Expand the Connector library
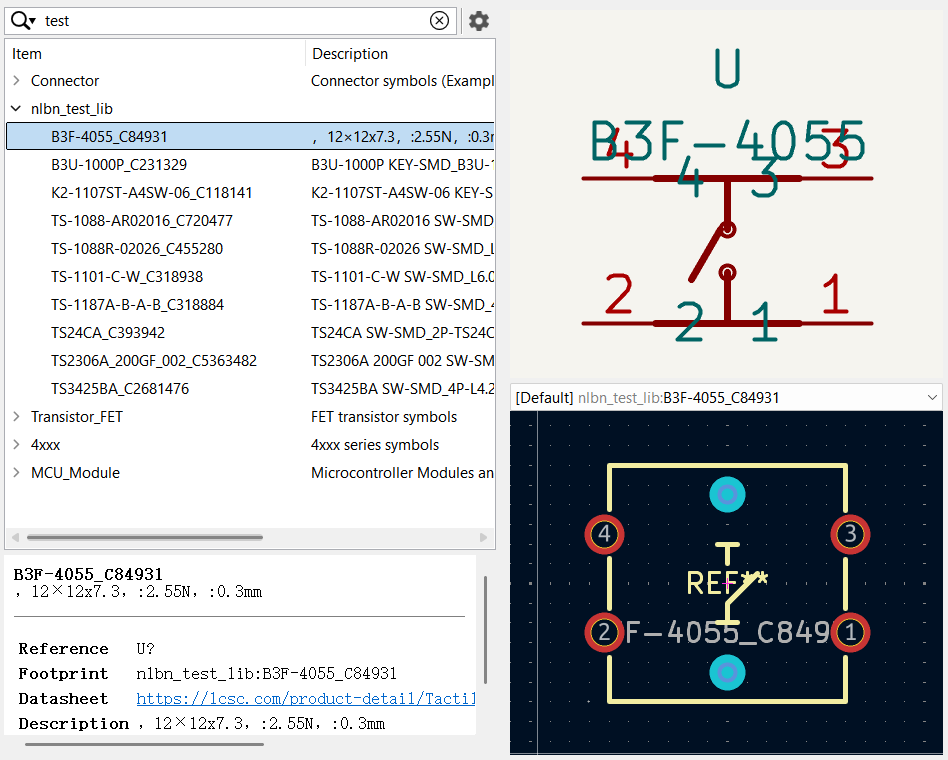948x760 pixels. (16, 81)
